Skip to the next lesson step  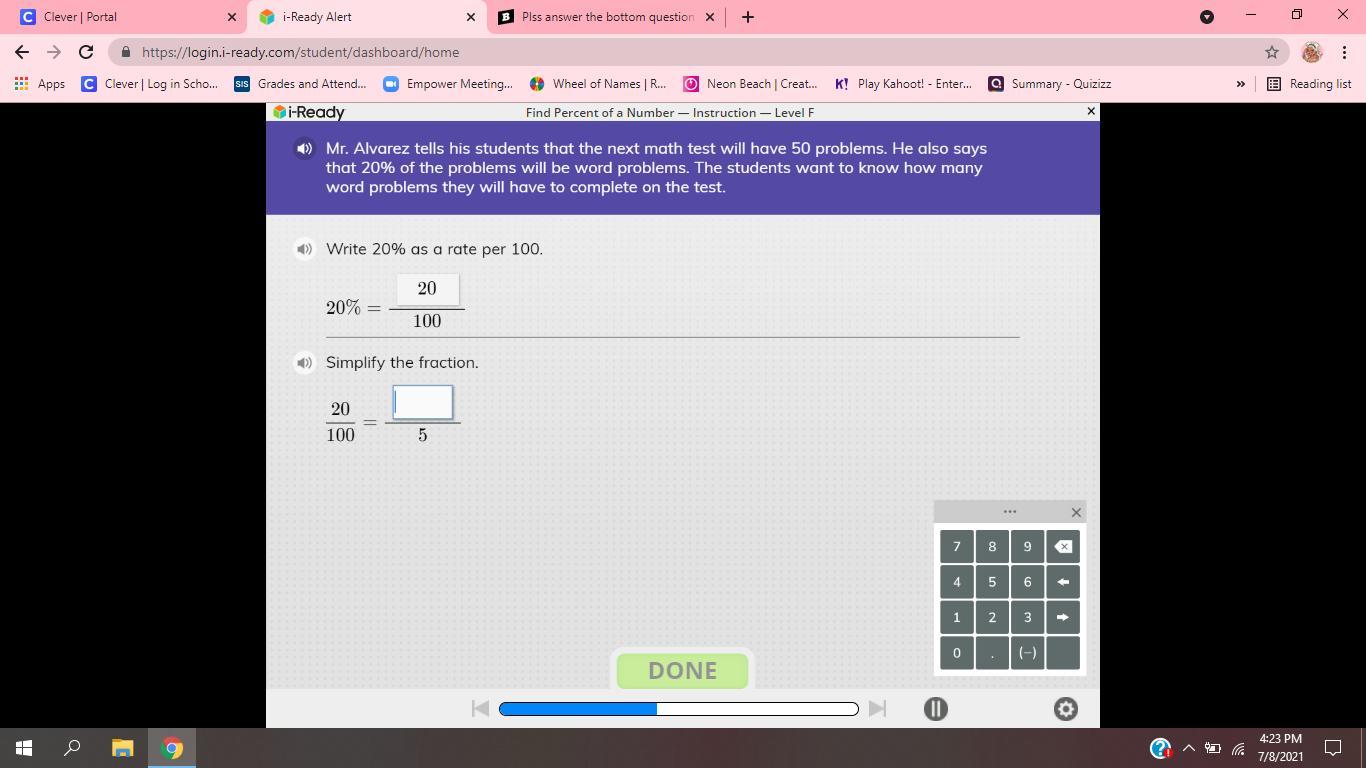pyautogui.click(x=877, y=708)
